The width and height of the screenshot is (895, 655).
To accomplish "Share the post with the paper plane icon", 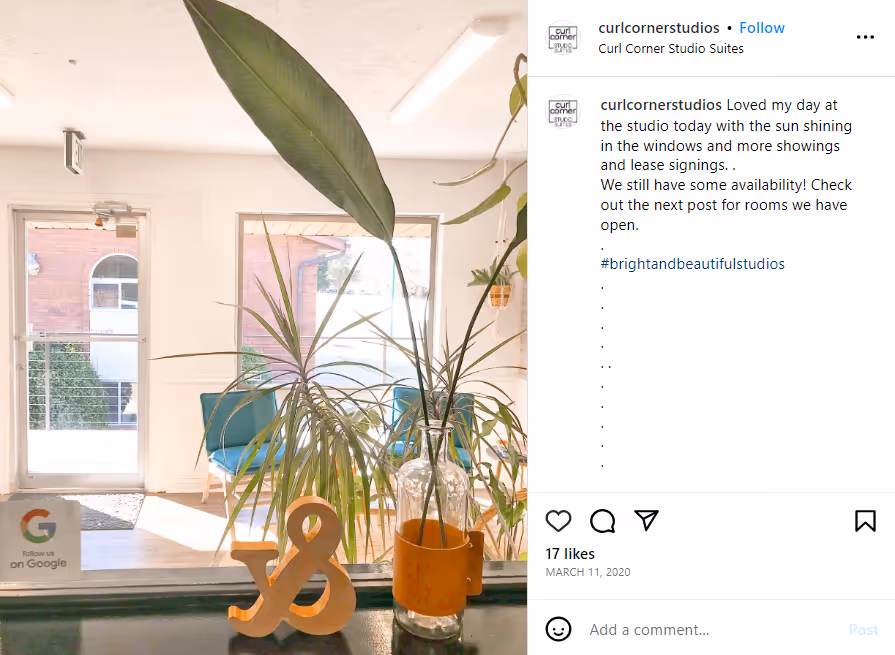I will 647,520.
